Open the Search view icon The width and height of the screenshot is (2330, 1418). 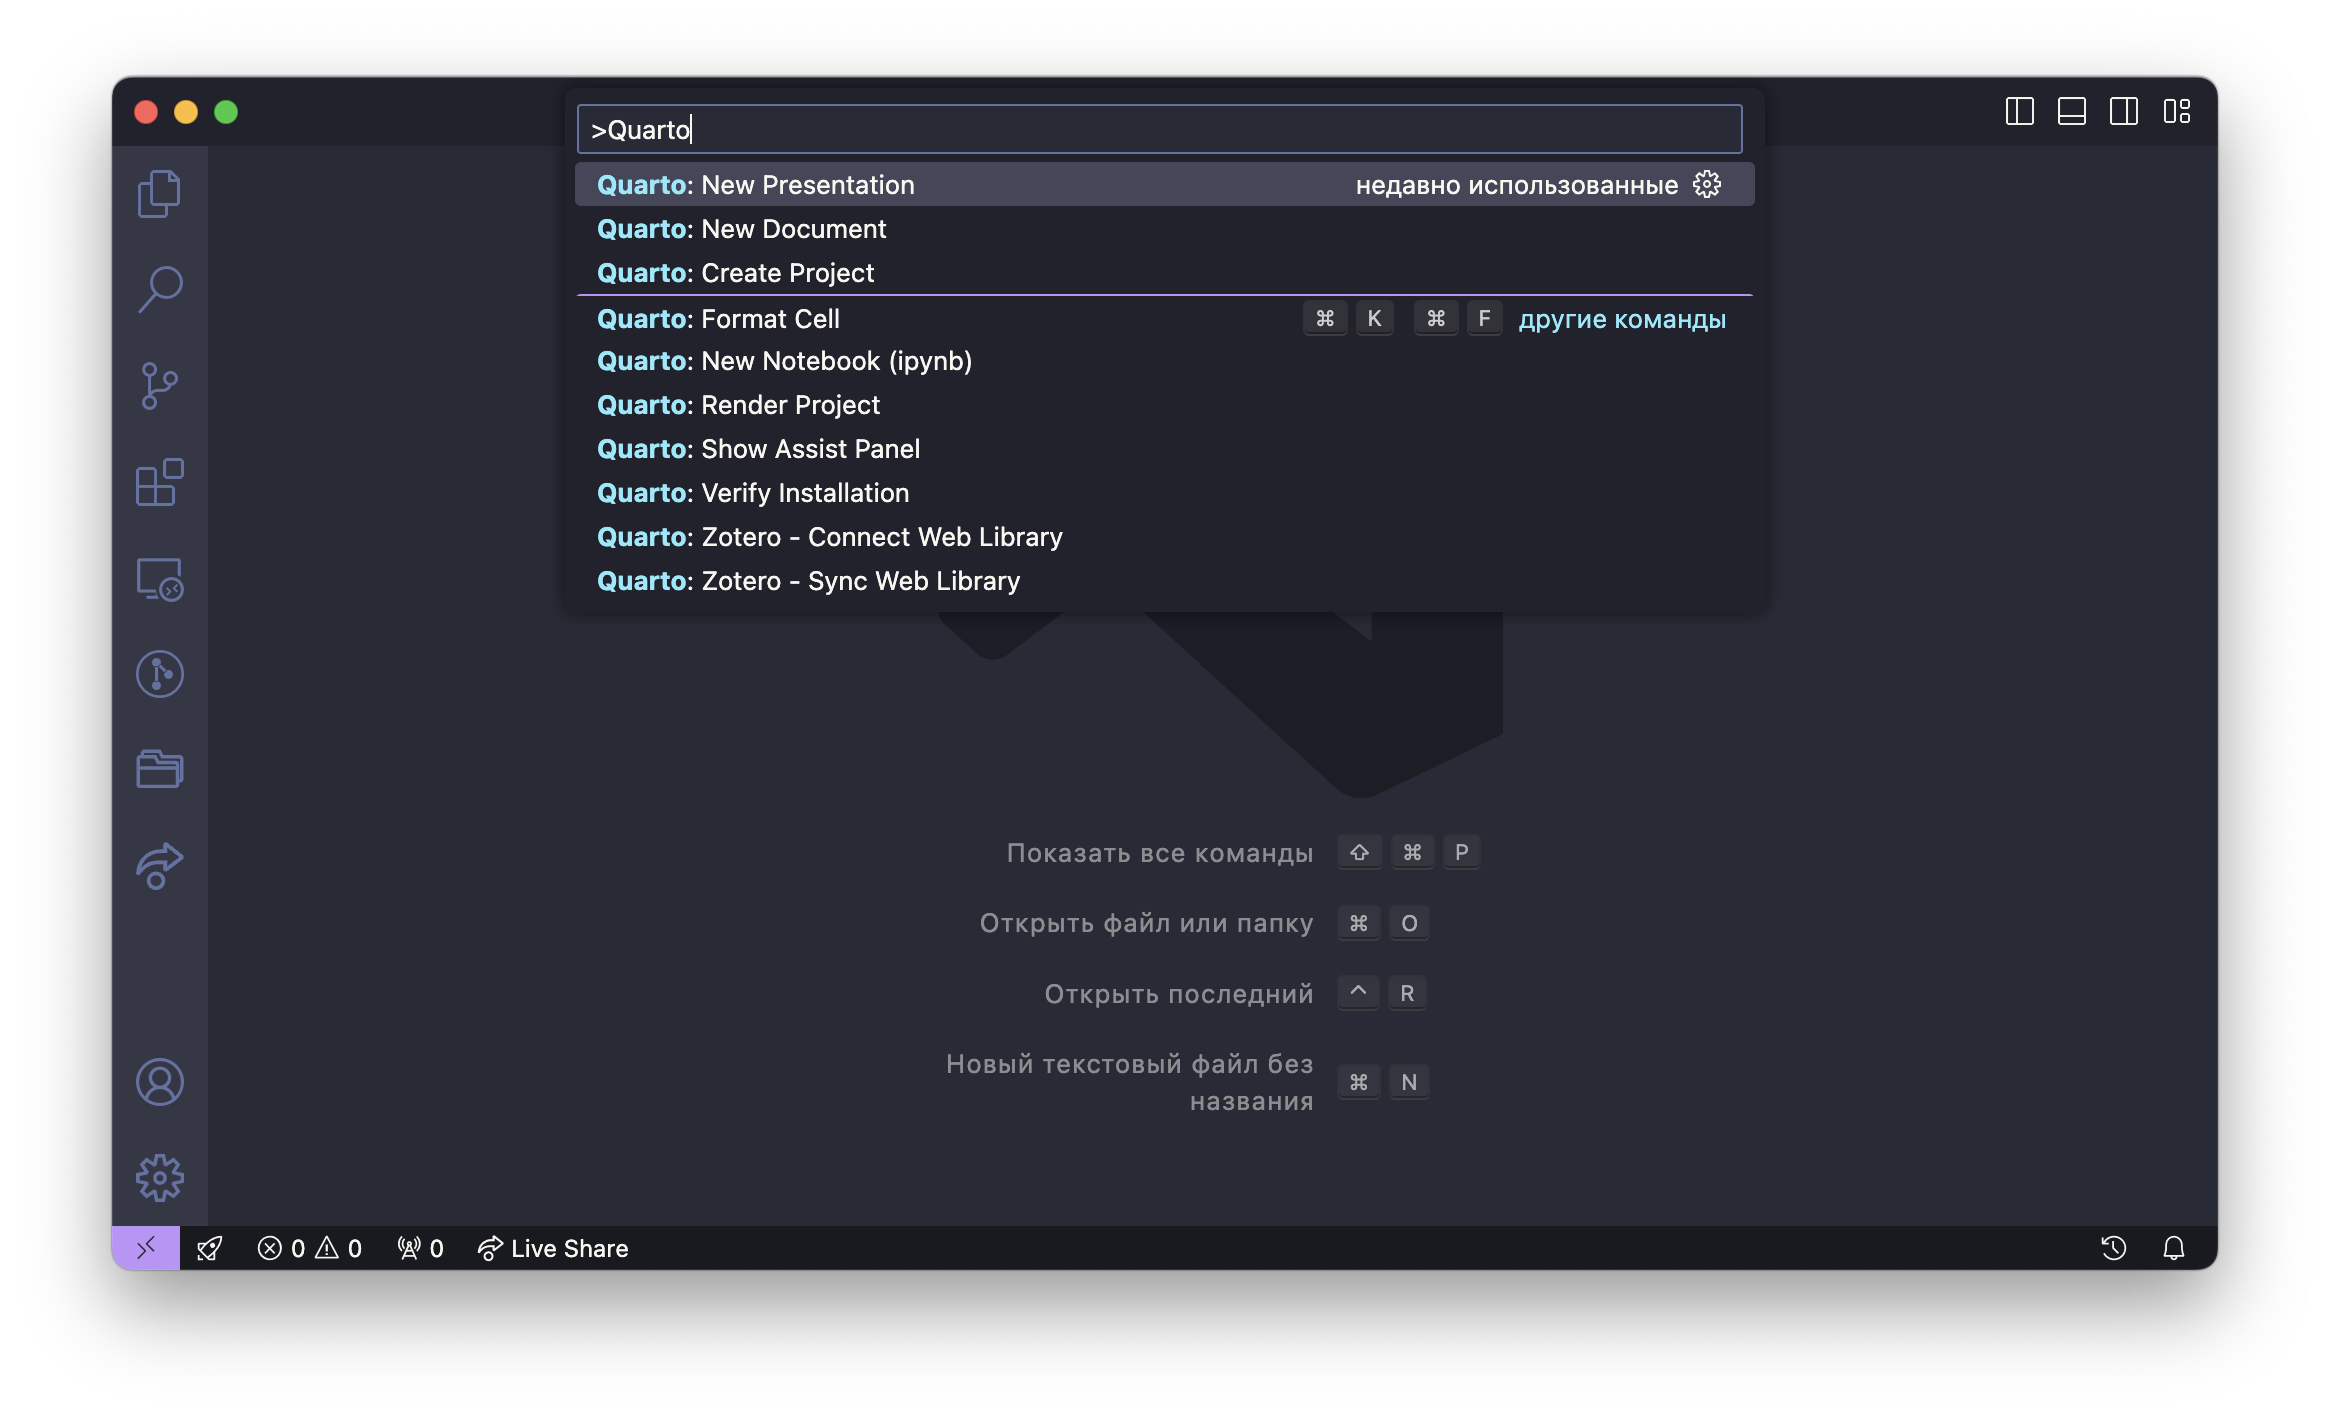click(159, 290)
